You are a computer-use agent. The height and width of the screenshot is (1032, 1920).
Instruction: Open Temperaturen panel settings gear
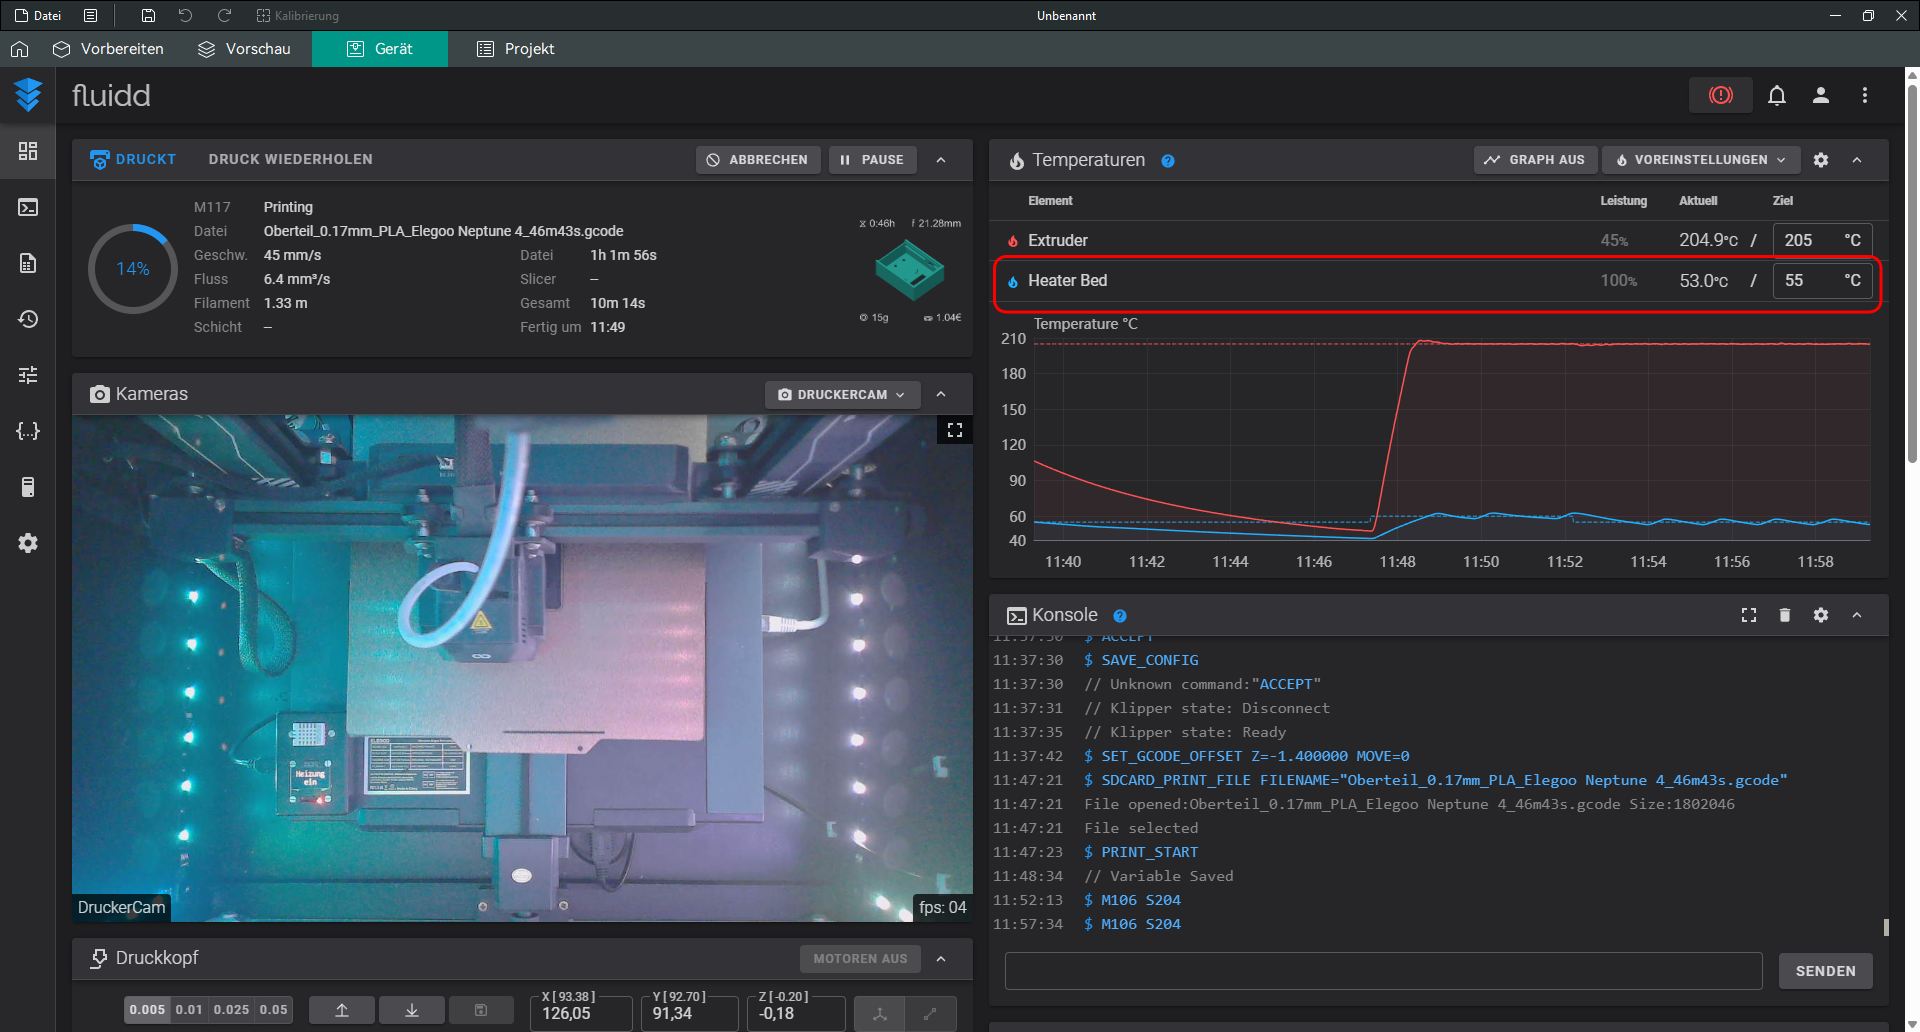pyautogui.click(x=1821, y=160)
